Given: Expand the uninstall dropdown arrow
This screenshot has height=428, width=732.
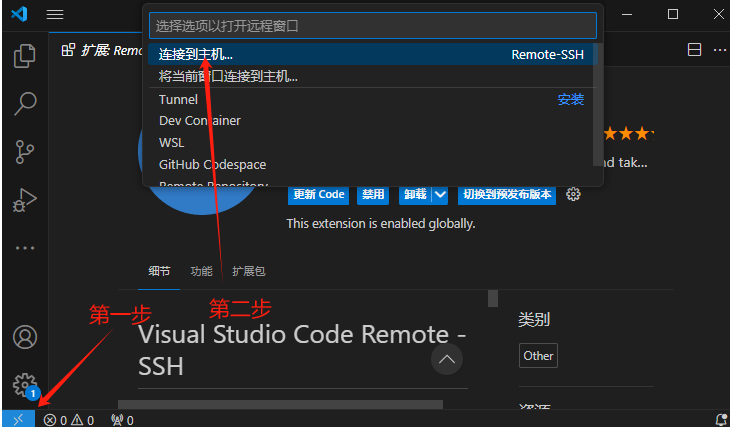Looking at the screenshot, I should tap(440, 194).
